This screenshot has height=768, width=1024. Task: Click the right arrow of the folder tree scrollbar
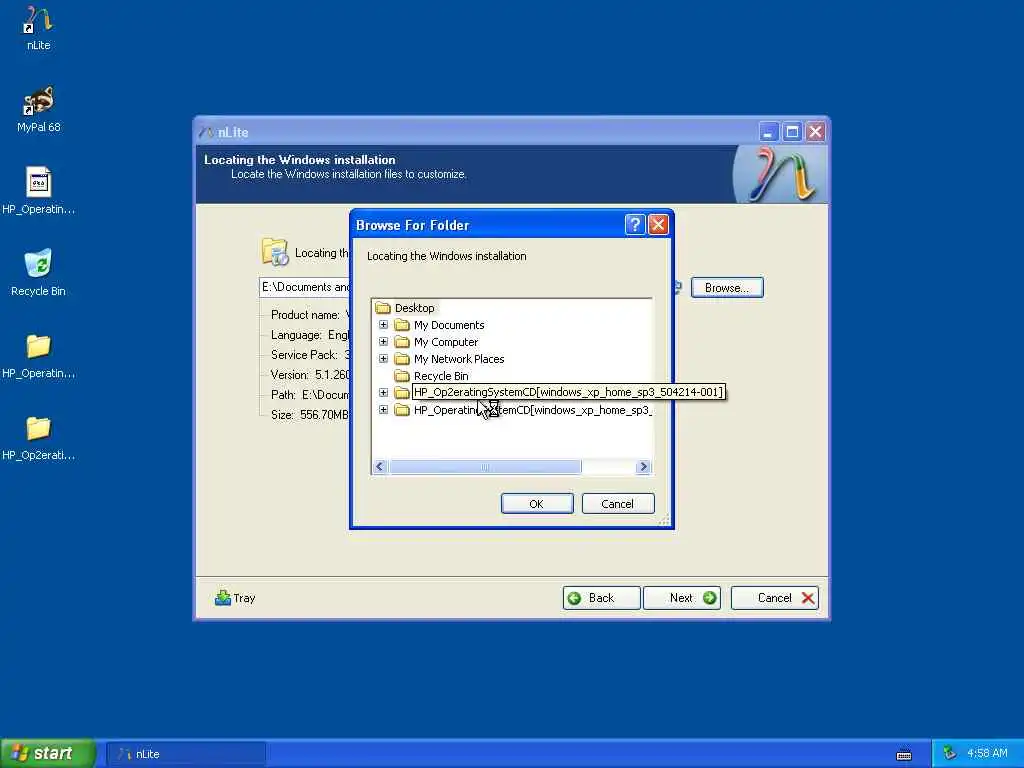click(643, 466)
